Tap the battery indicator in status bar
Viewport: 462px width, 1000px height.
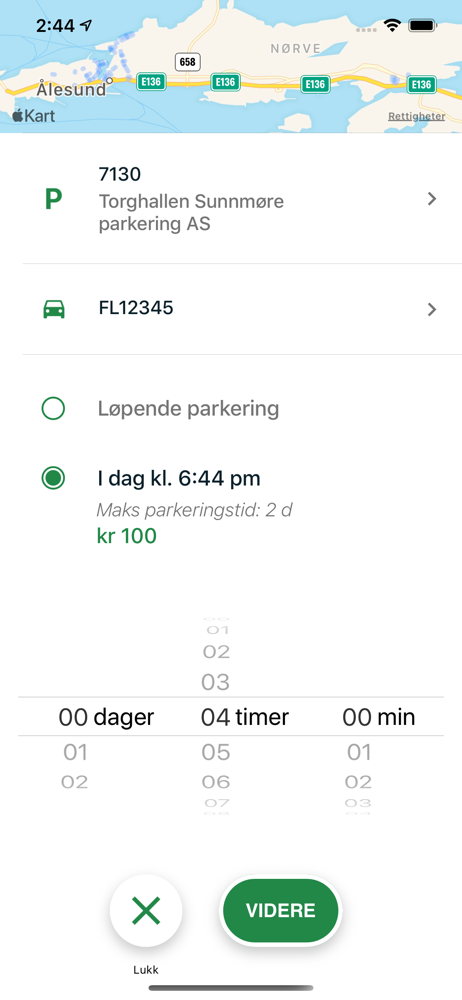[422, 26]
